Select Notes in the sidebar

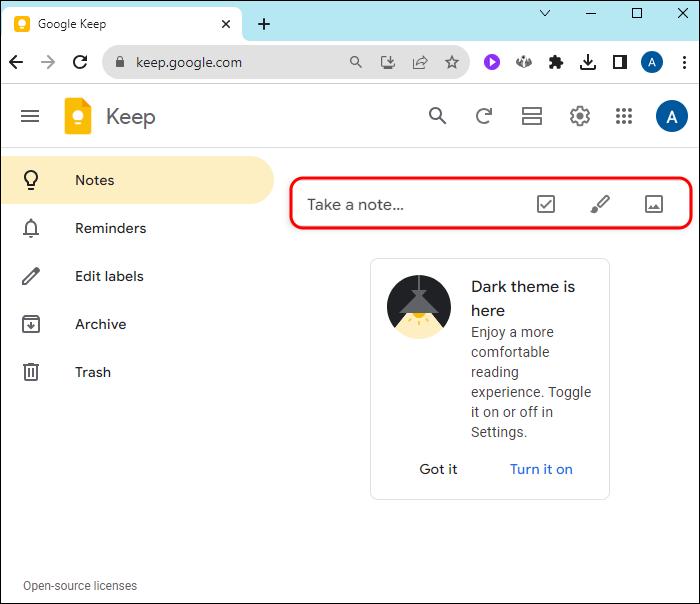pyautogui.click(x=137, y=180)
